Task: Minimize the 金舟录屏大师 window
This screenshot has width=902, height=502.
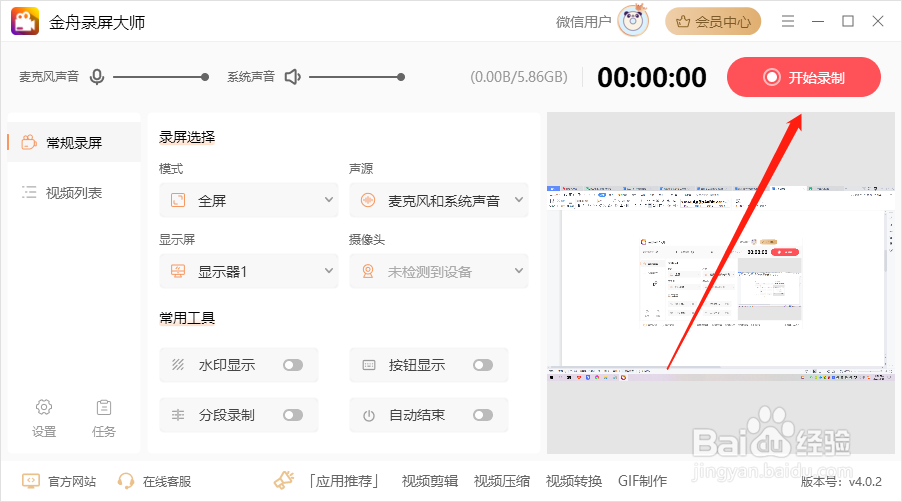Action: [x=818, y=21]
